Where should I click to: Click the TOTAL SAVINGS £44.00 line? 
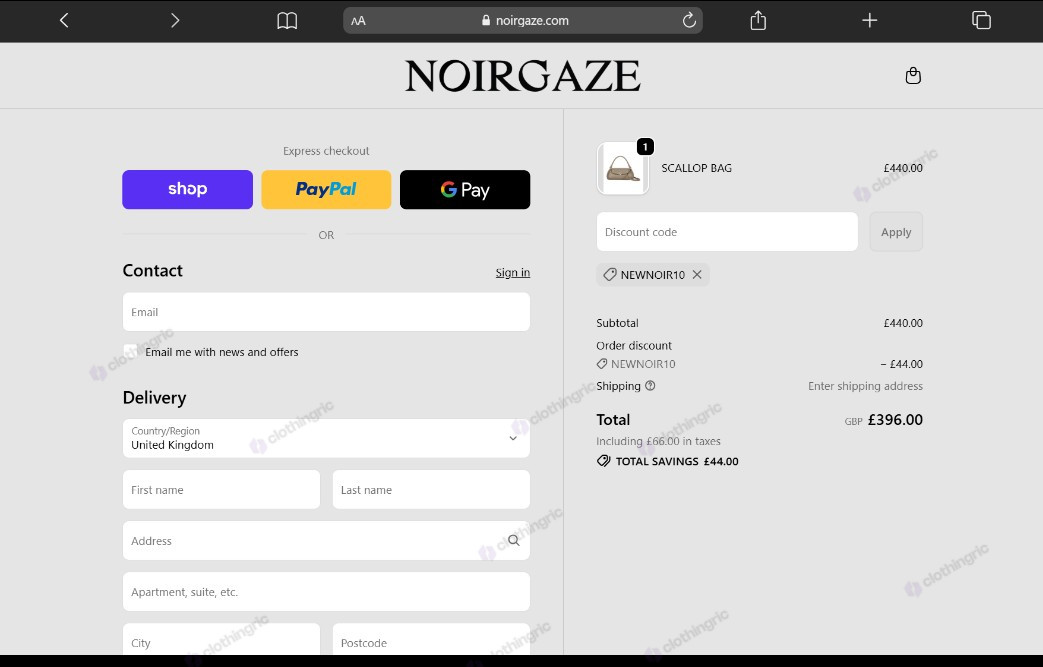[x=668, y=462]
